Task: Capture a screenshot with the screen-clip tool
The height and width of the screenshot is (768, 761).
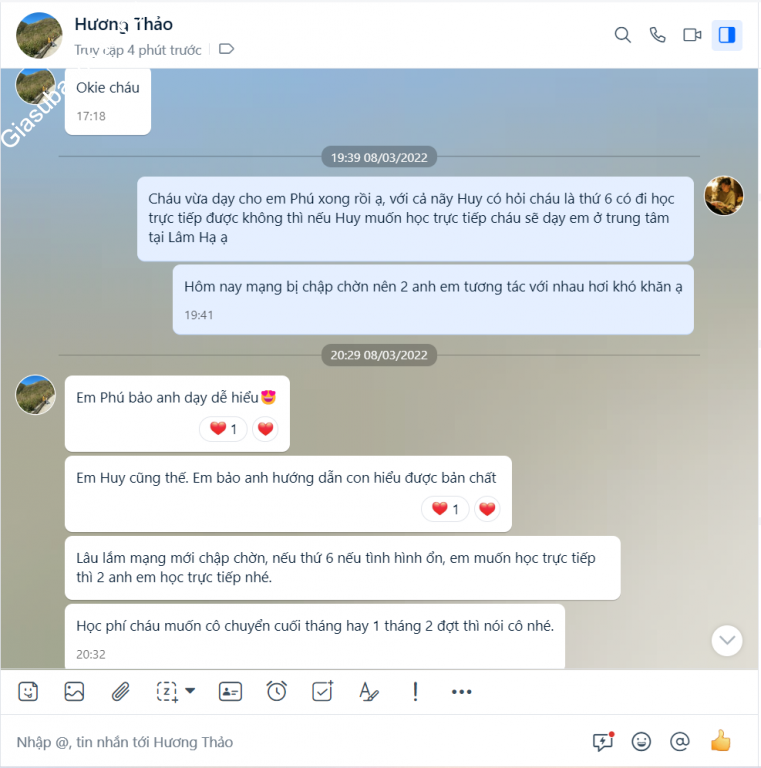Action: coord(167,692)
